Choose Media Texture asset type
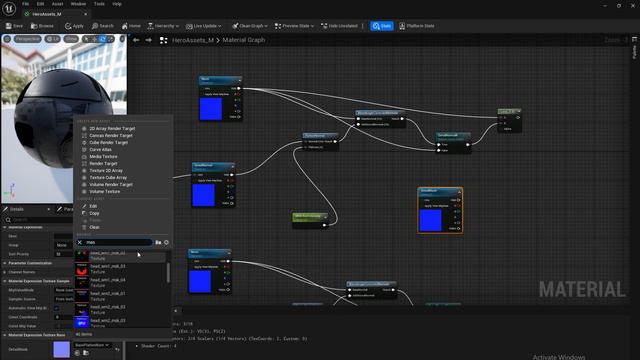This screenshot has height=360, width=640. [103, 156]
